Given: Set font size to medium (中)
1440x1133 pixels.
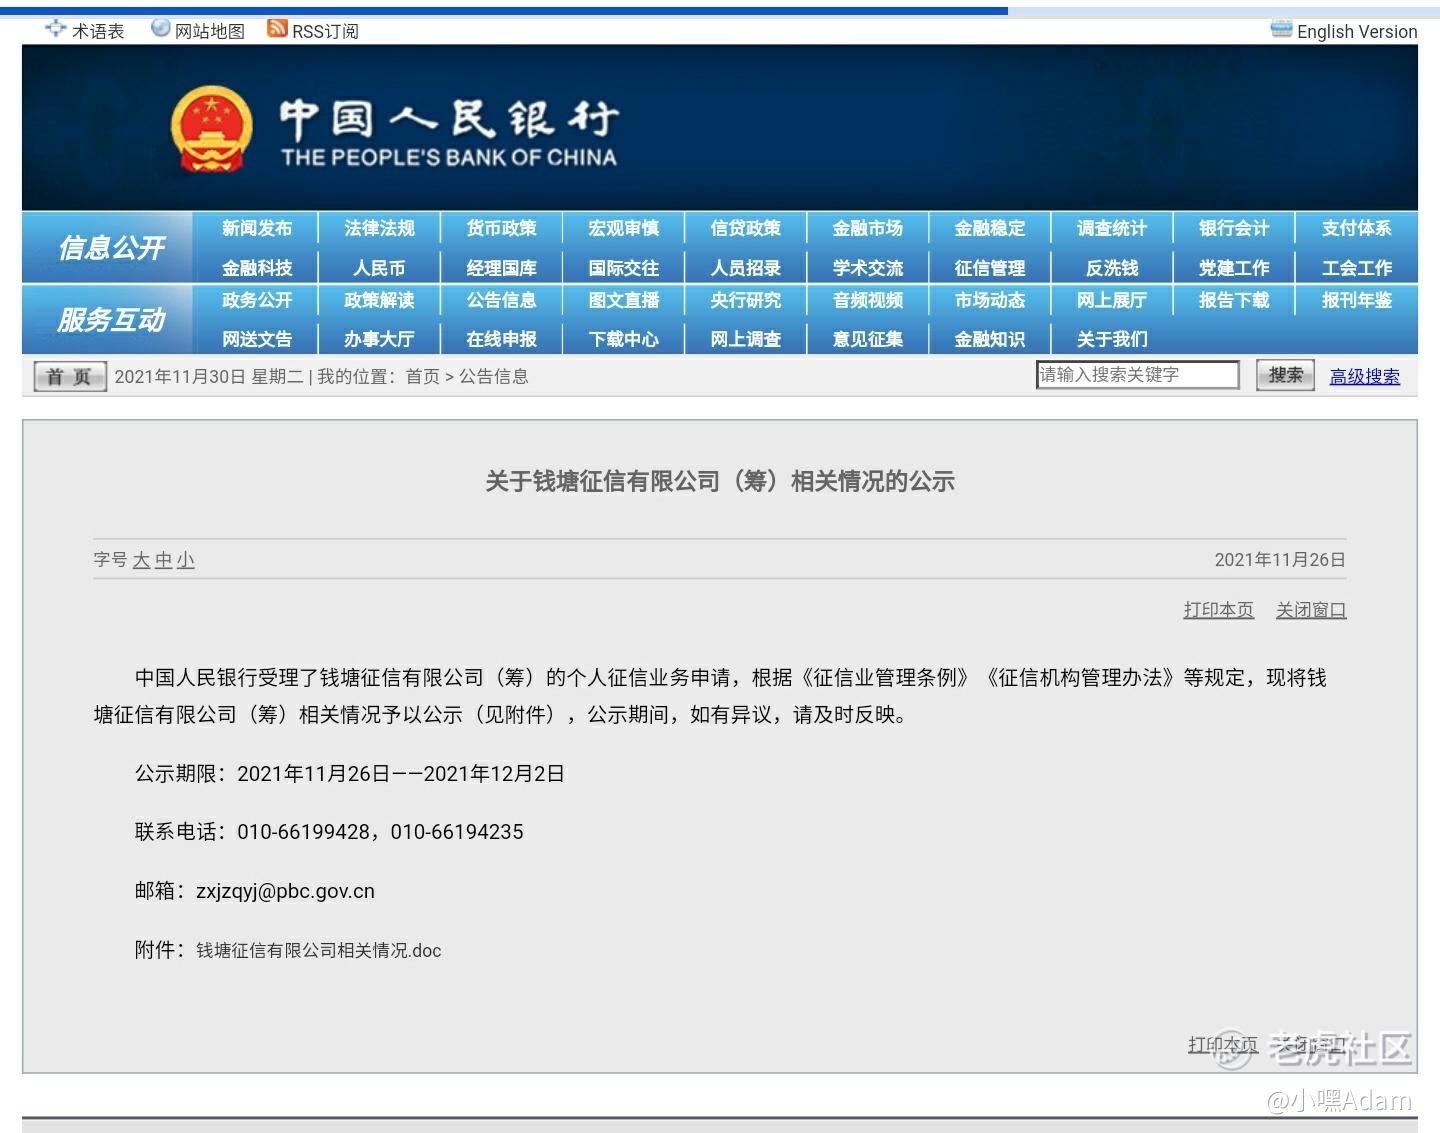Looking at the screenshot, I should [x=163, y=560].
